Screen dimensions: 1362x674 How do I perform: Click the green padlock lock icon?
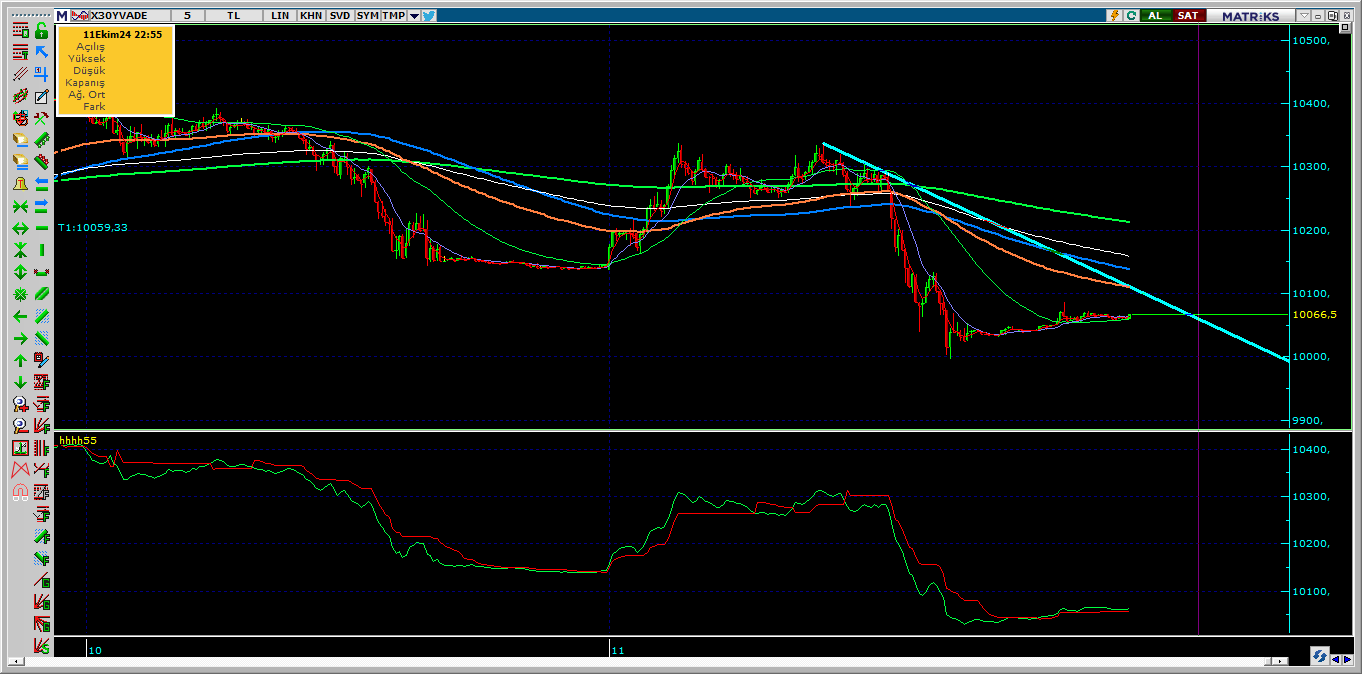coord(41,31)
